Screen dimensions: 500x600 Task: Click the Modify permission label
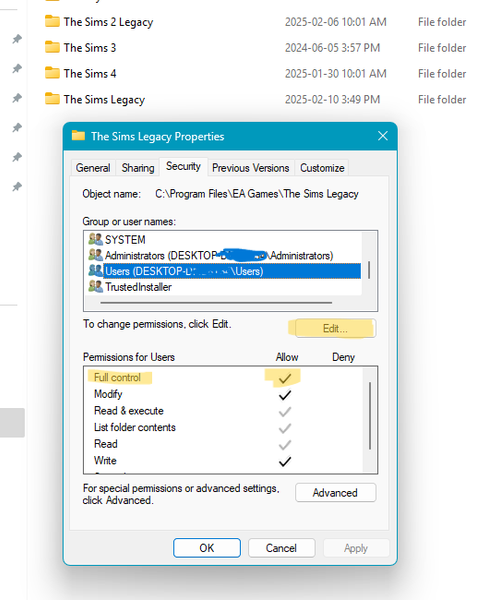(108, 394)
